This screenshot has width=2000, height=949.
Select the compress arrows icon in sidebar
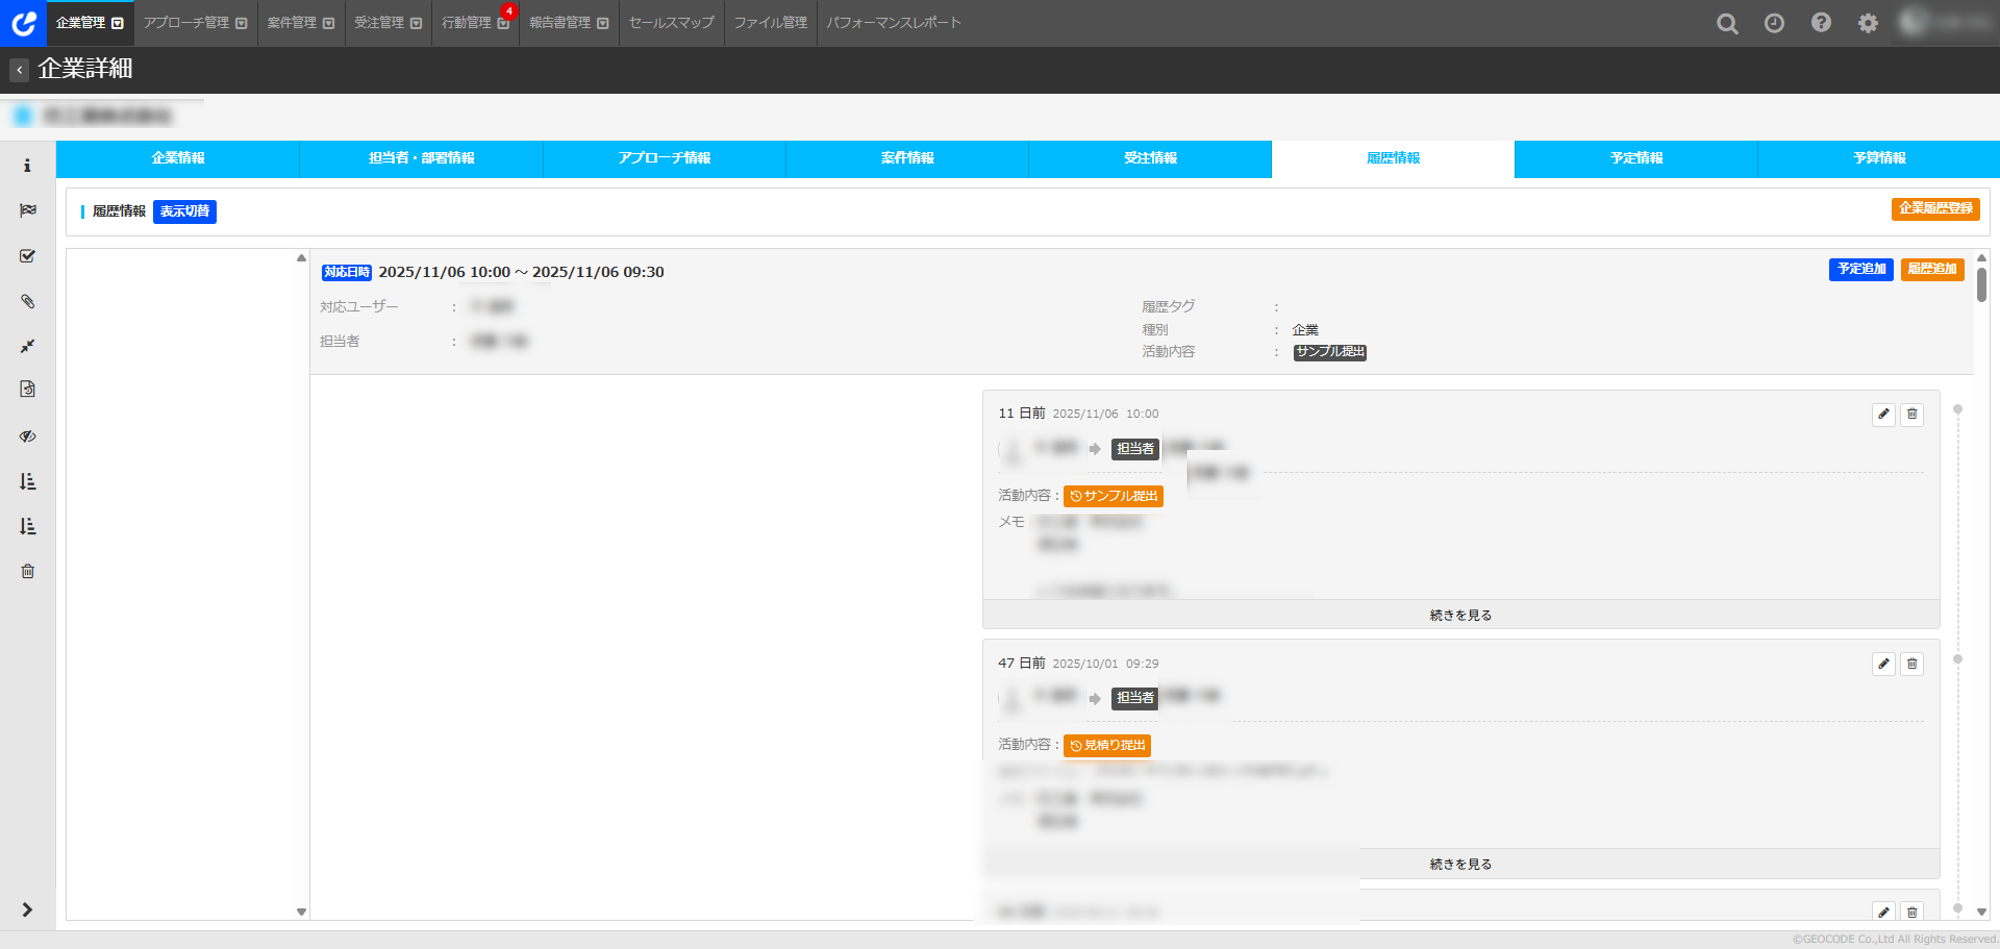tap(28, 346)
